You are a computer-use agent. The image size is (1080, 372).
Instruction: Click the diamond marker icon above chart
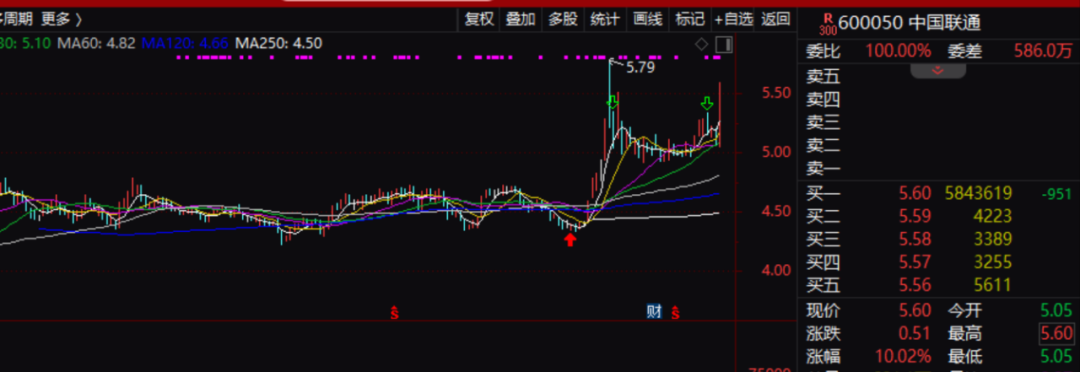click(701, 45)
